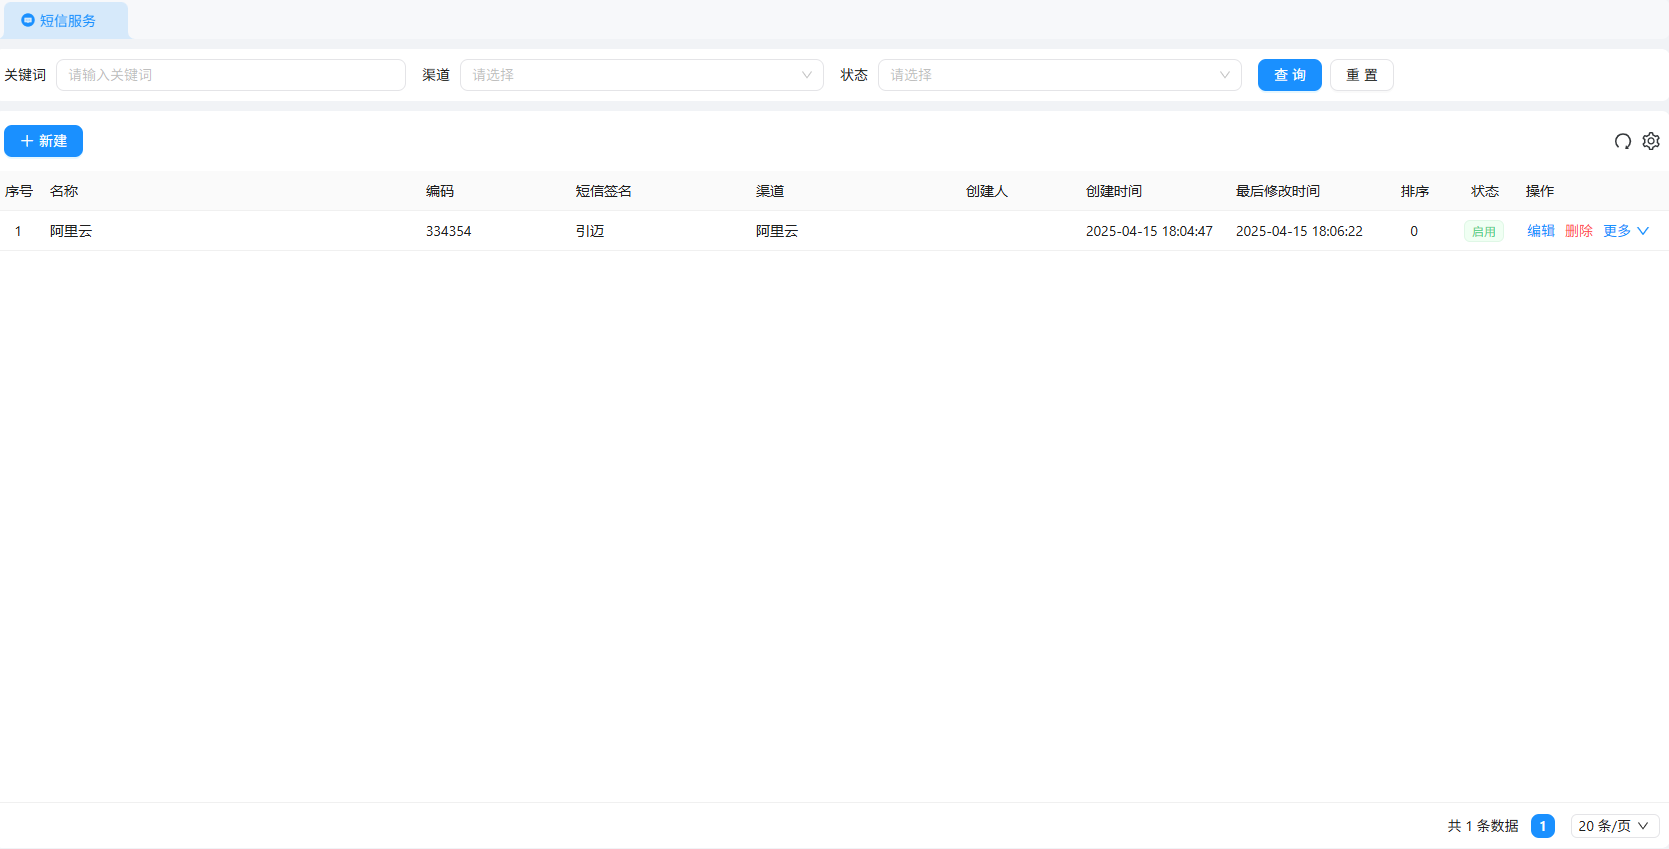Open the 状态 status dropdown

point(1059,75)
